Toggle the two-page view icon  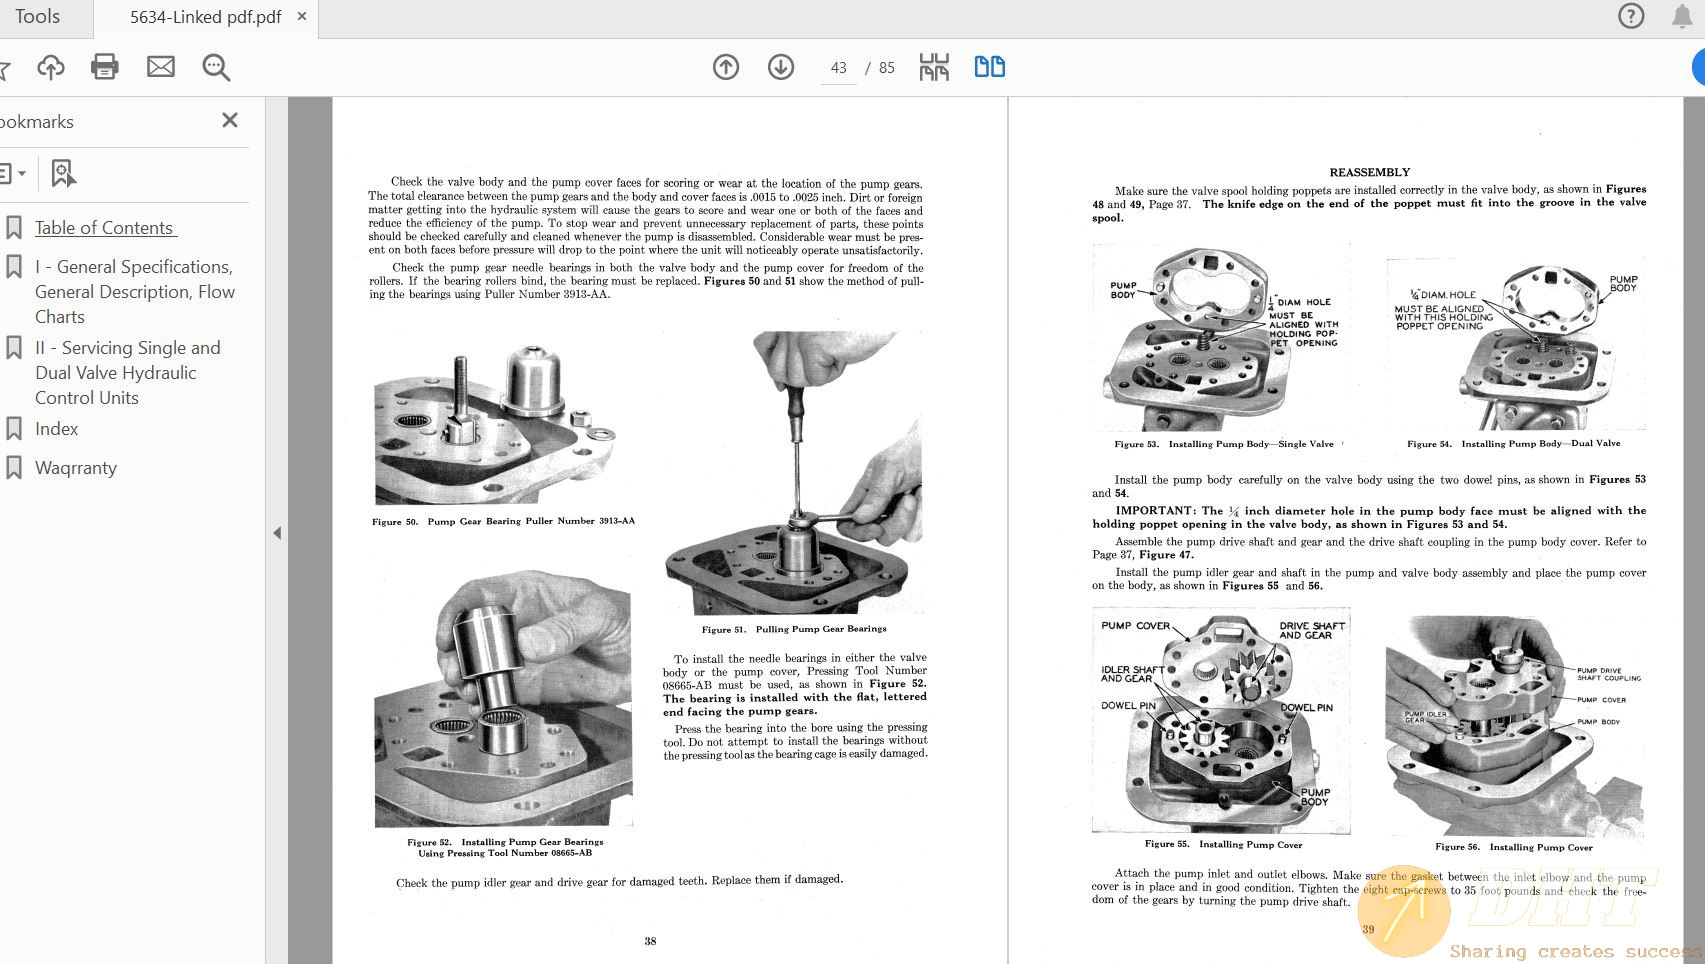[x=990, y=67]
